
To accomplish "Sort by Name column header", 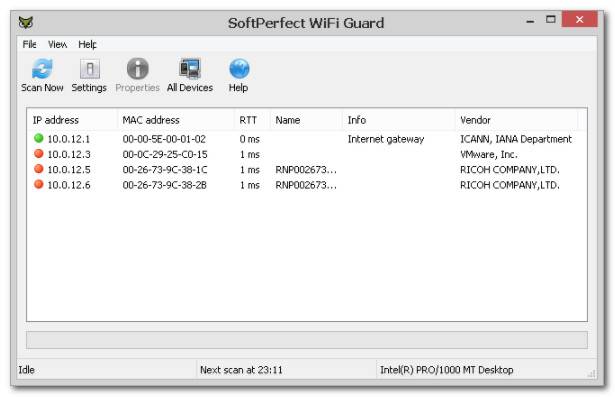I will tap(306, 120).
